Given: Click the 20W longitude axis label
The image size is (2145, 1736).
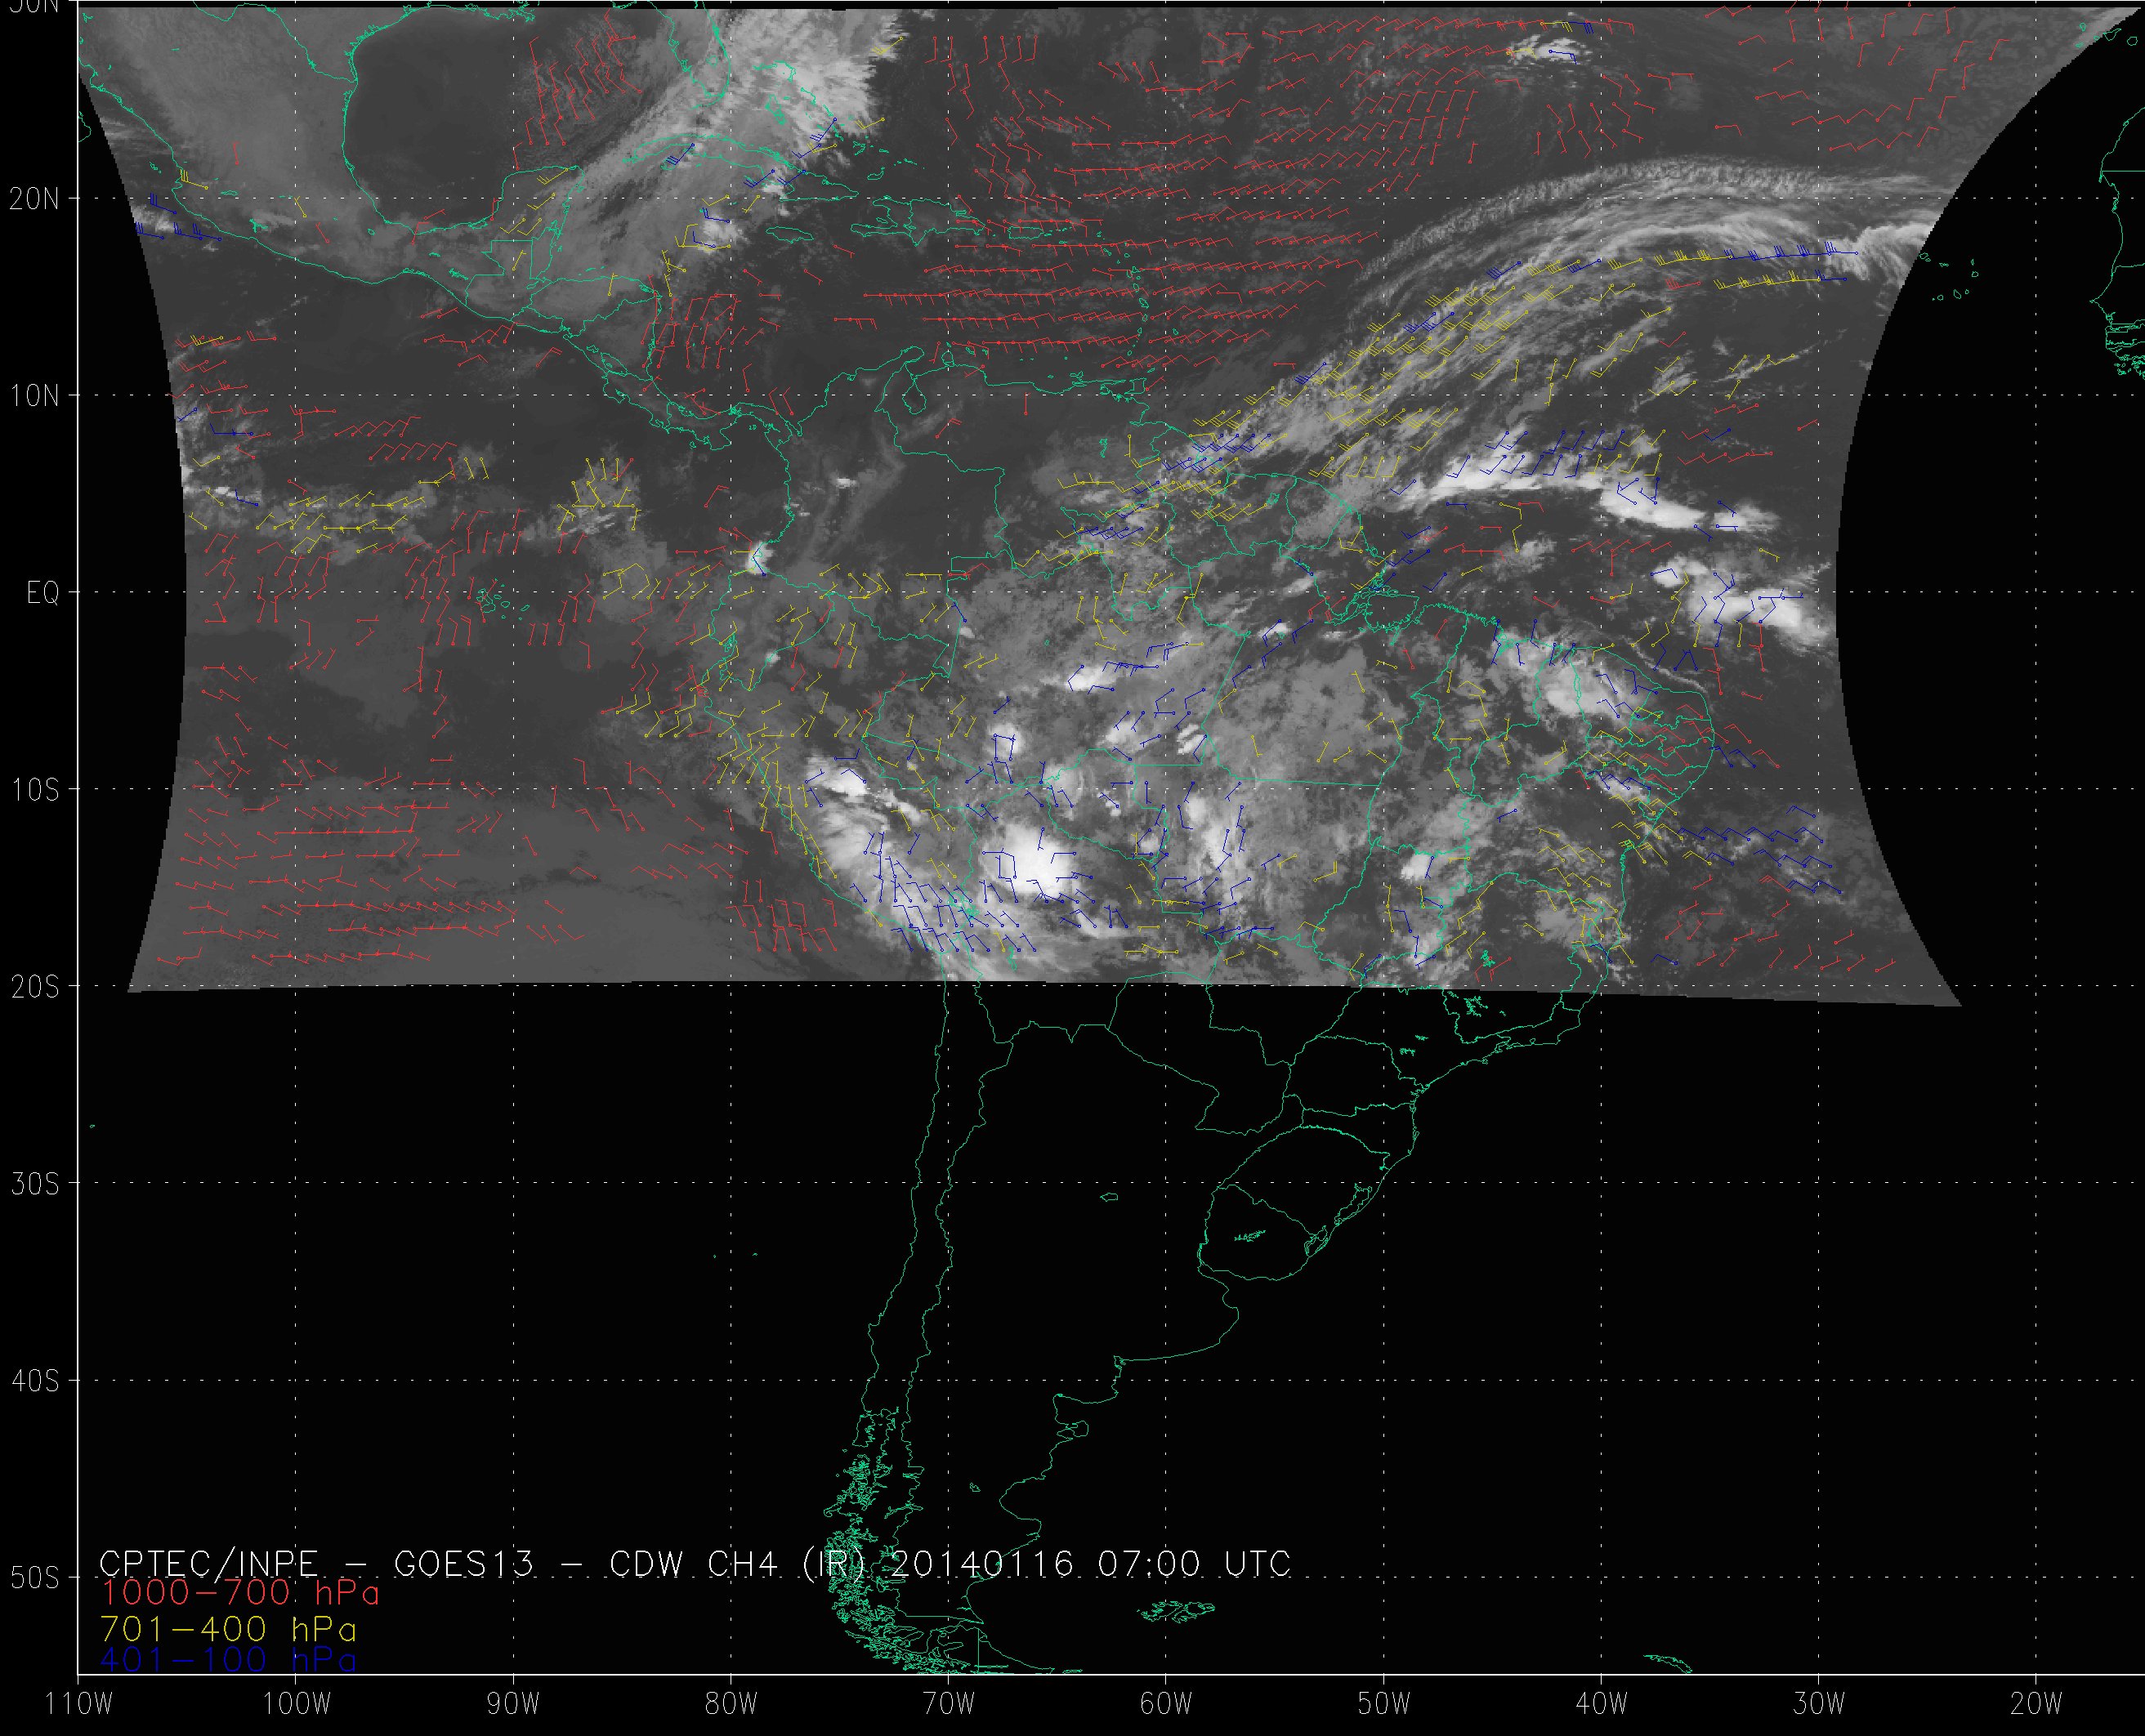Looking at the screenshot, I should (2037, 1703).
